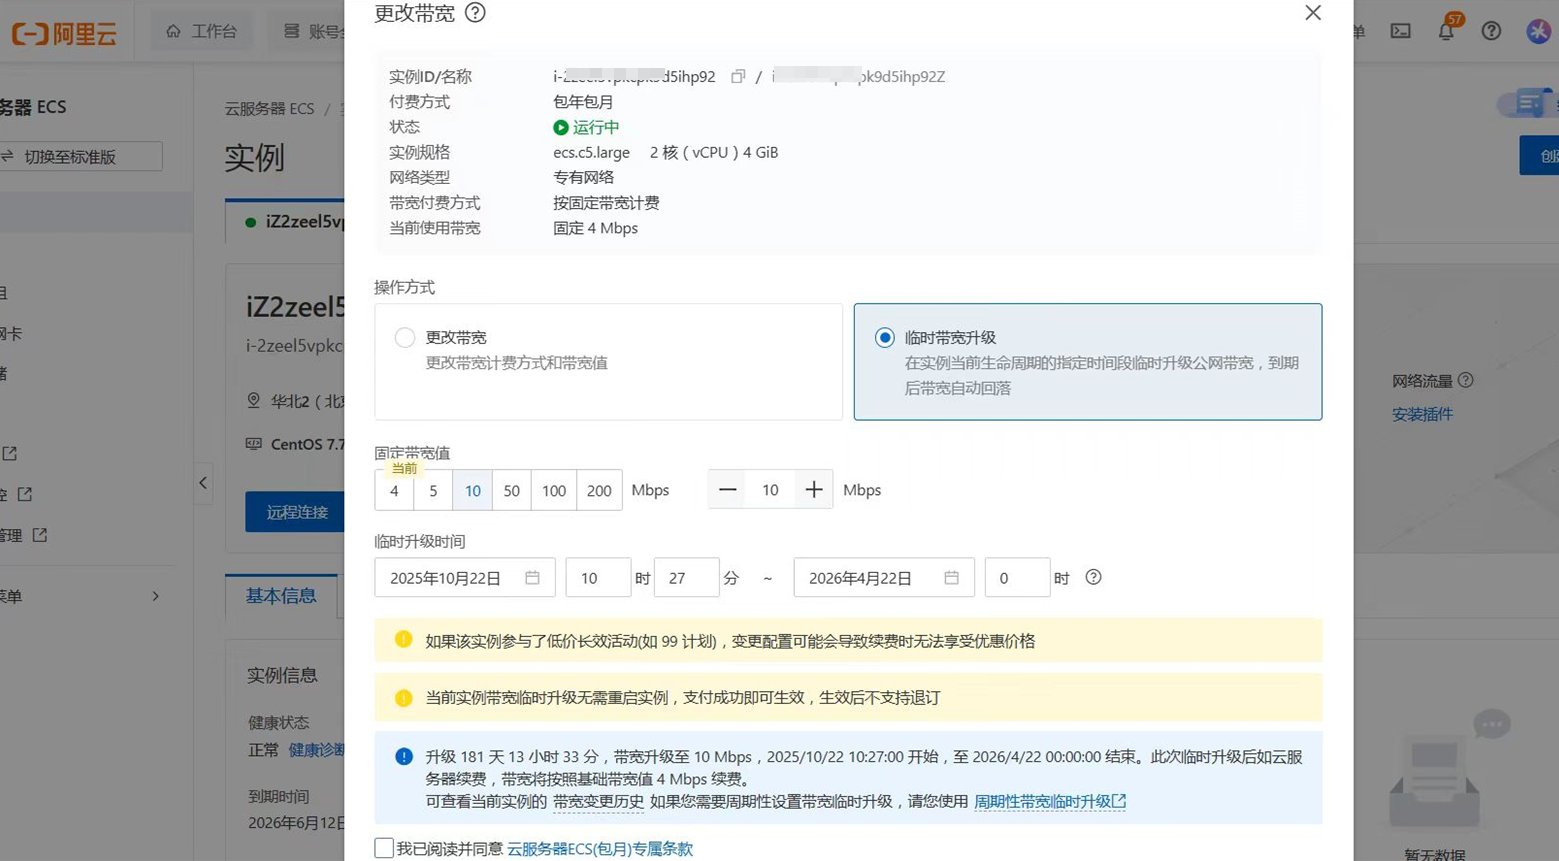
Task: Choose the 200 Mbps bandwidth preset
Action: pos(599,490)
